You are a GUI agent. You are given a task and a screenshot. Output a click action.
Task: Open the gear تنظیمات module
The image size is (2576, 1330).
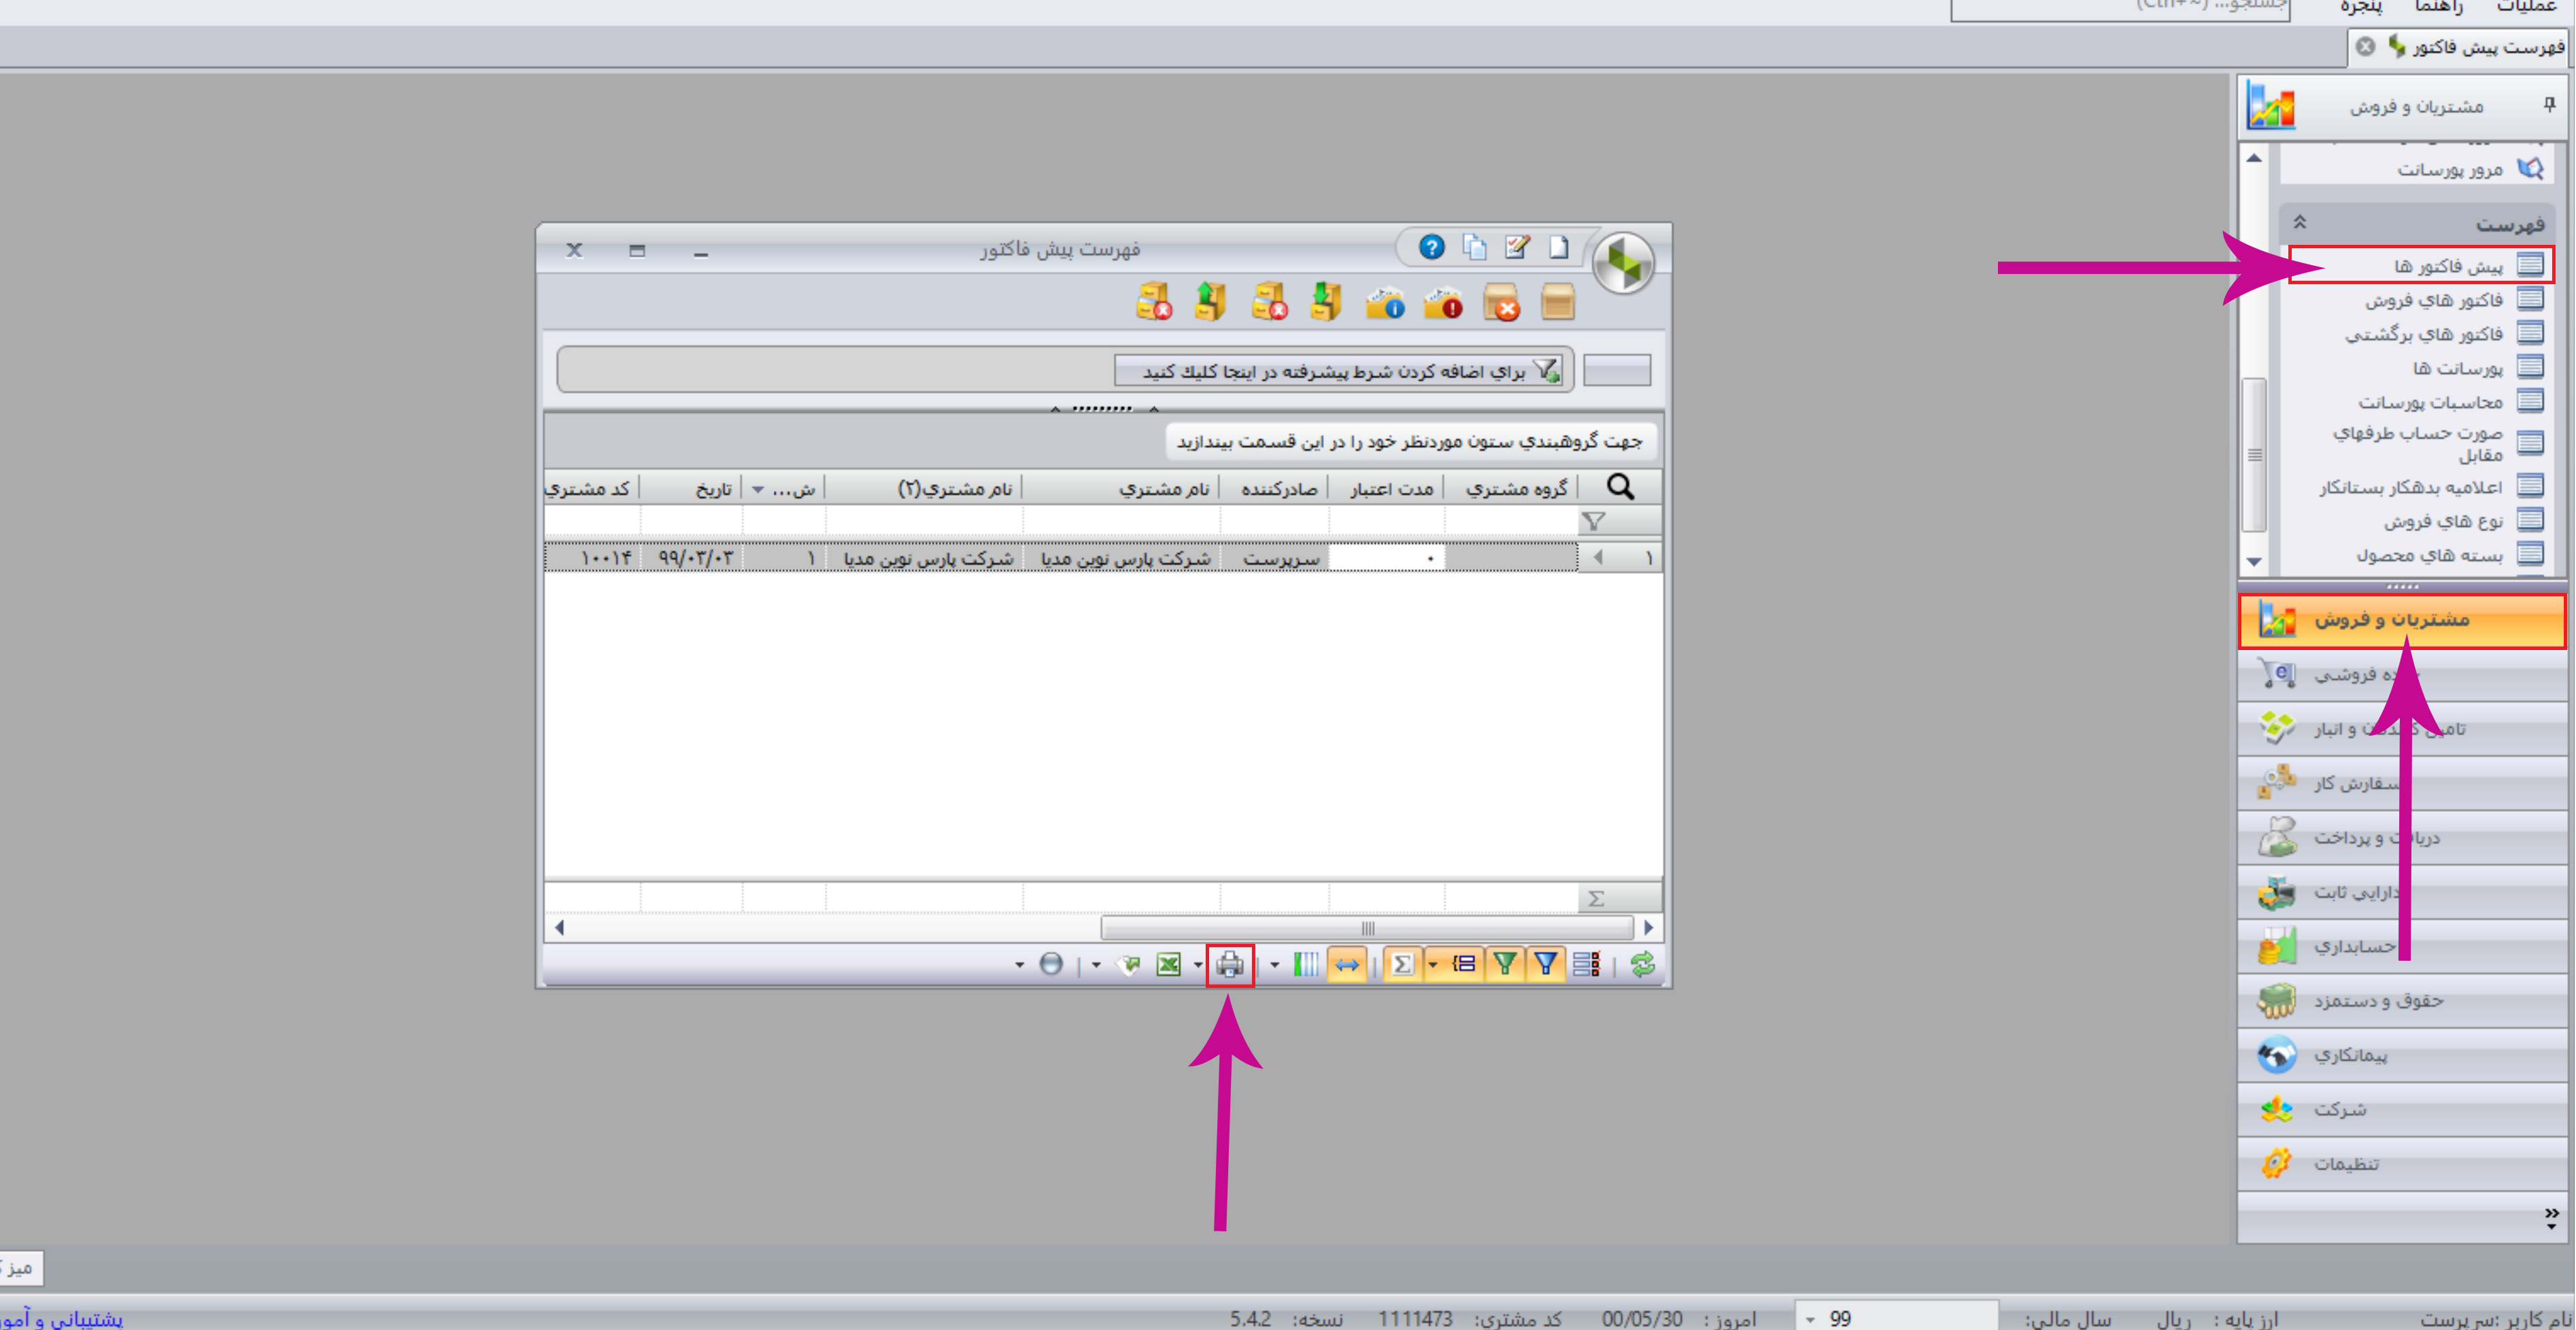point(2402,1164)
